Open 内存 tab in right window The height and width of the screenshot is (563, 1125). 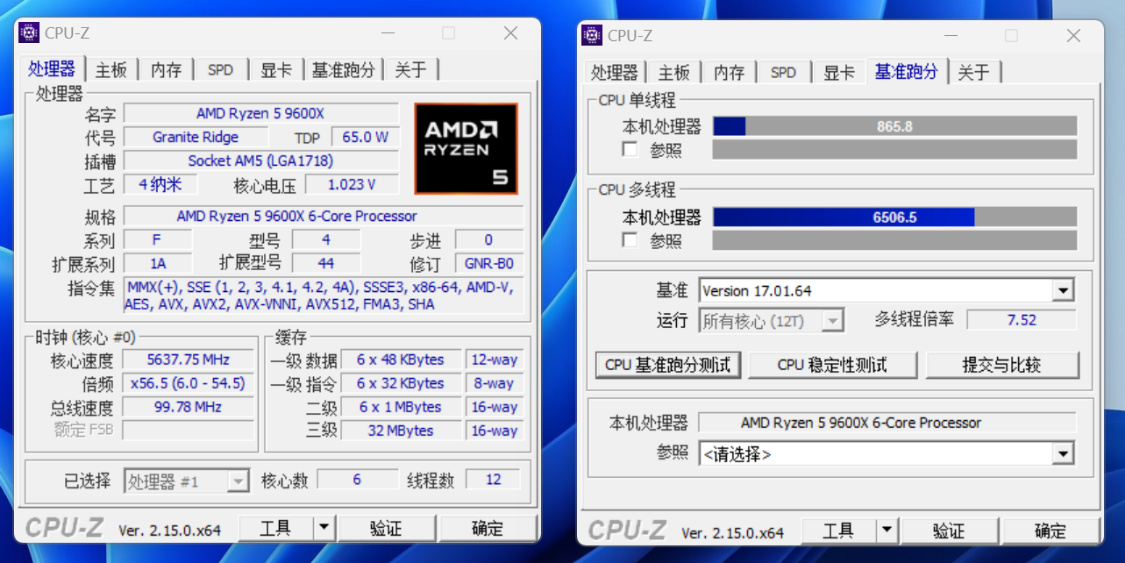click(729, 72)
